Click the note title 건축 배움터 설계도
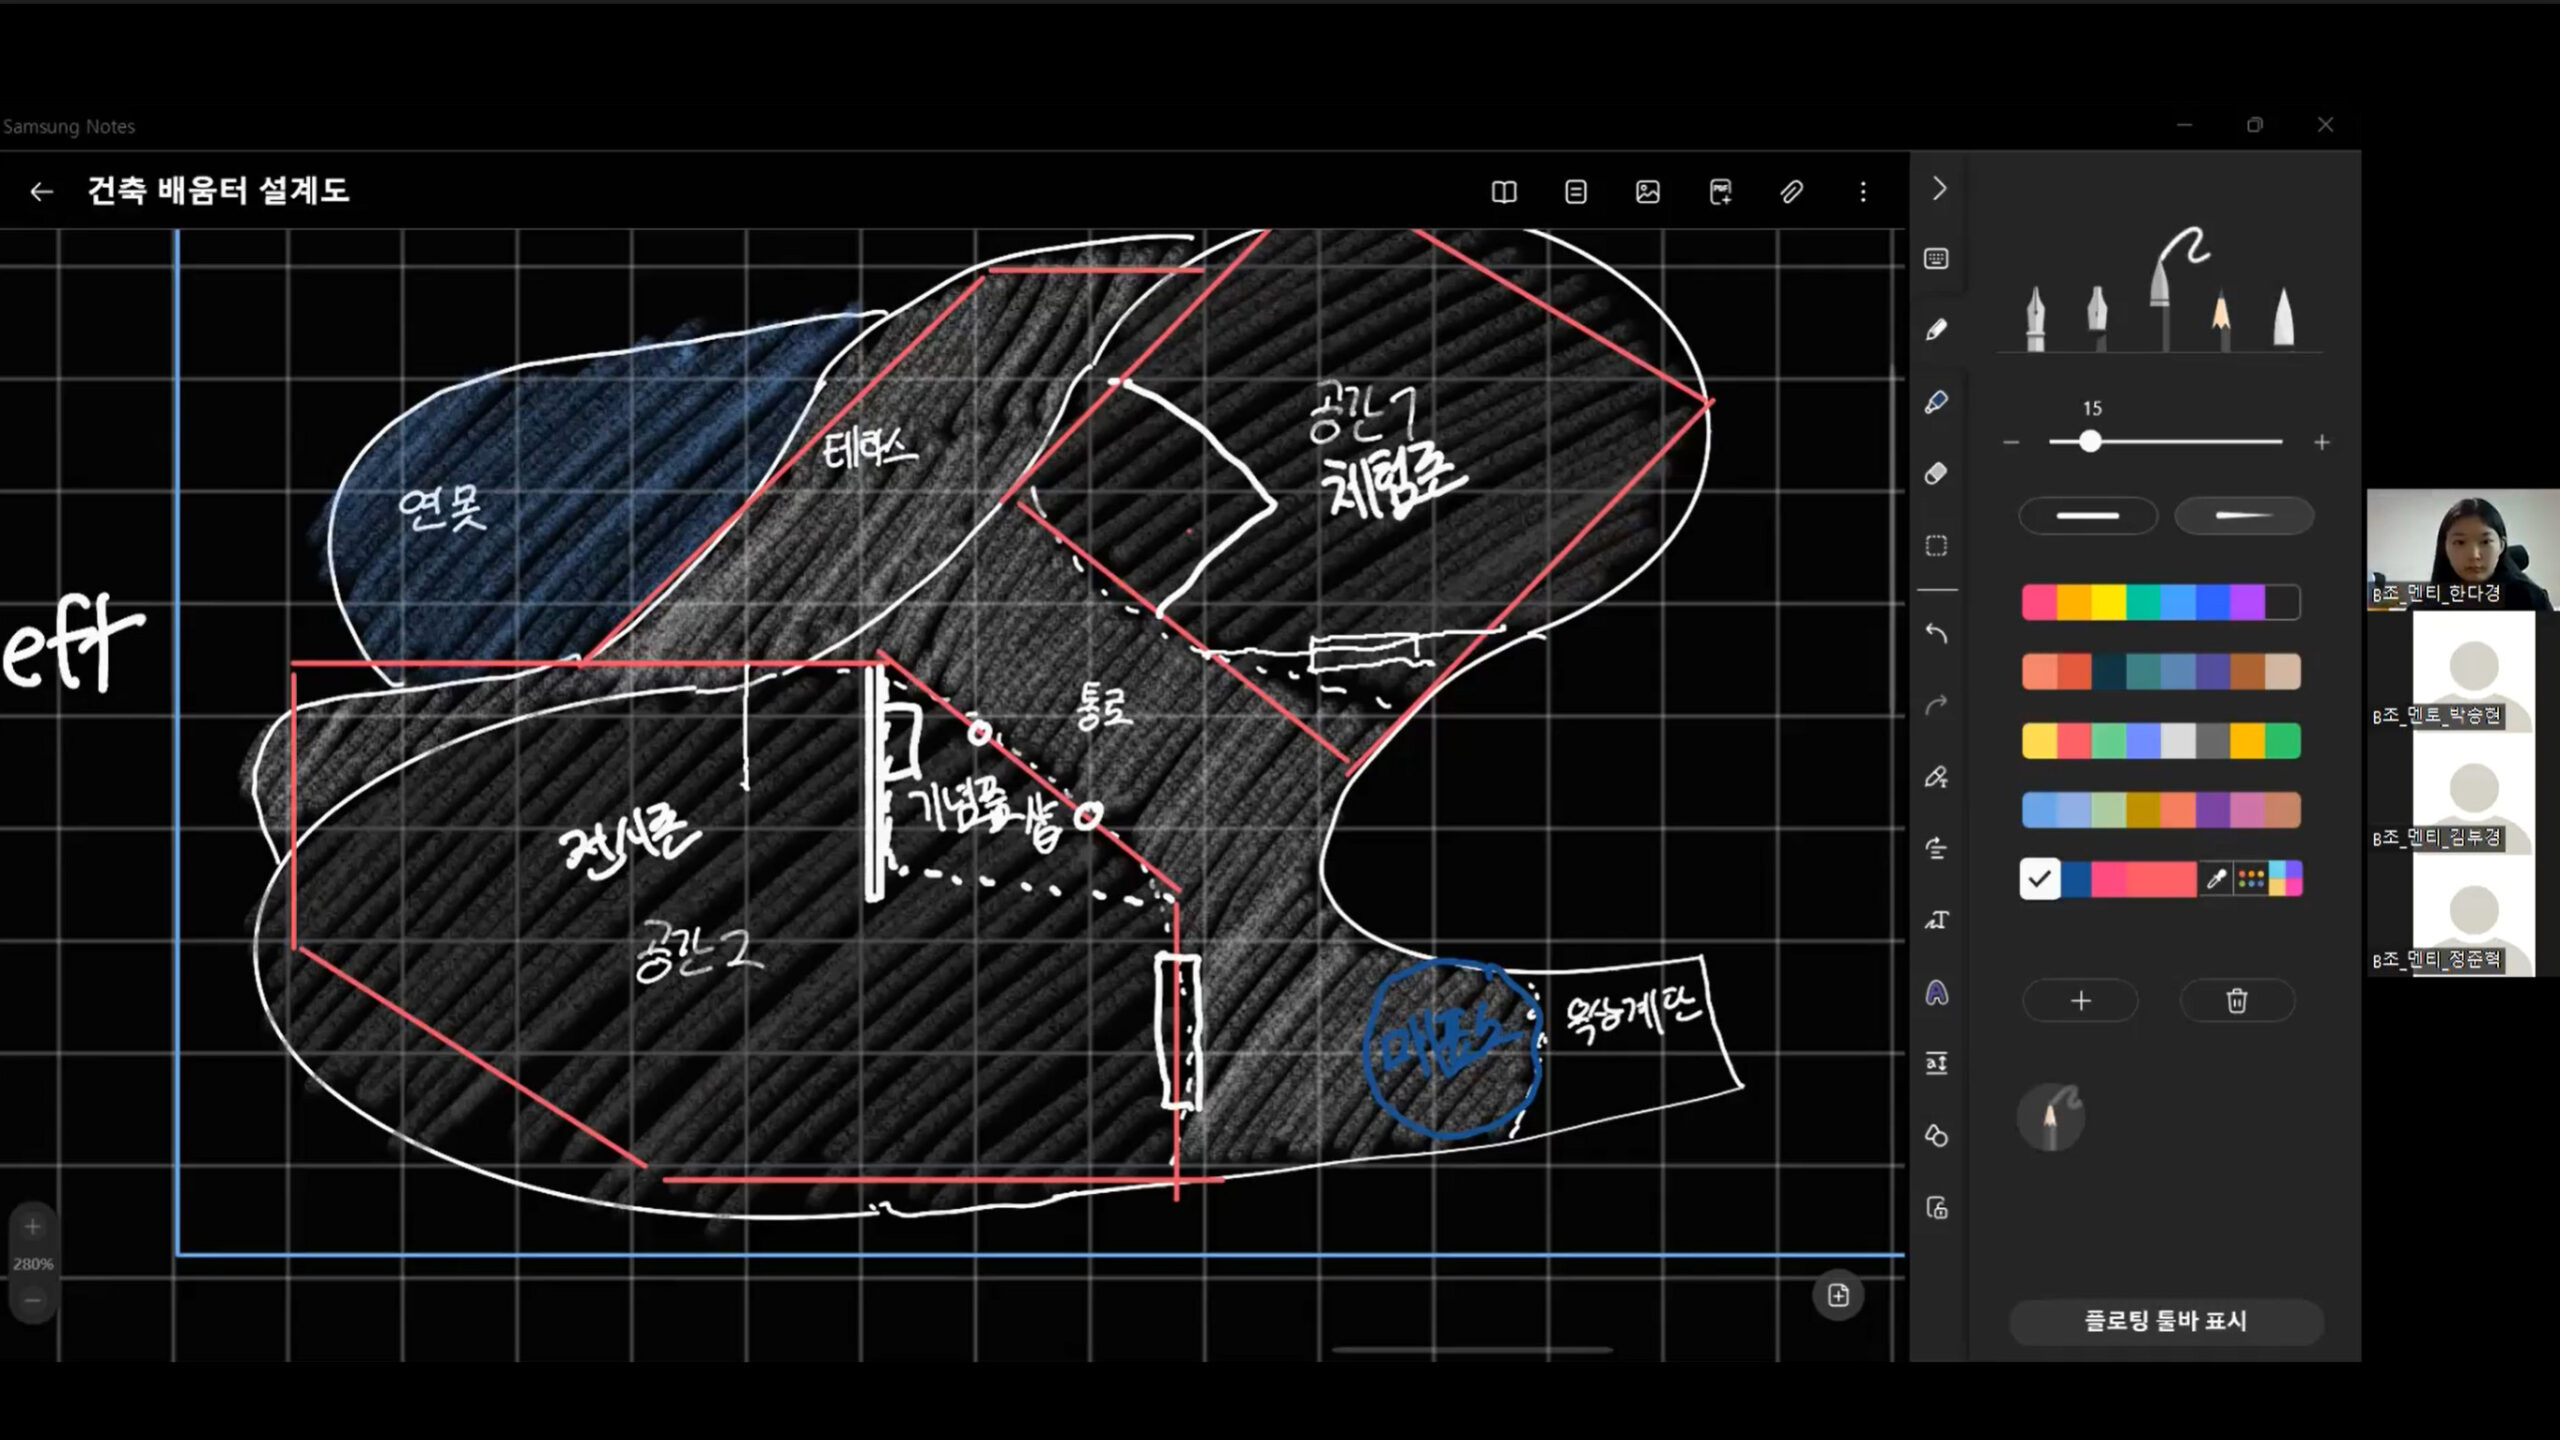Viewport: 2560px width, 1440px height. point(218,190)
